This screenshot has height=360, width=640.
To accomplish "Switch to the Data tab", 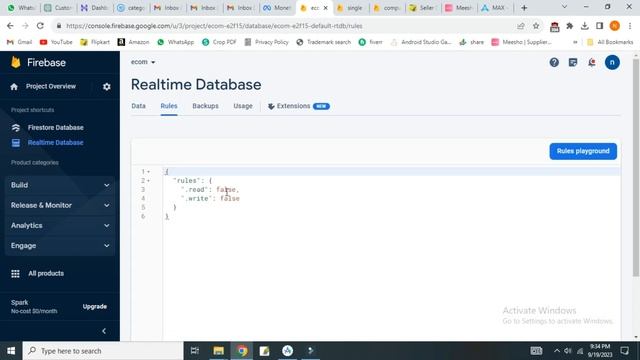I will [x=138, y=106].
